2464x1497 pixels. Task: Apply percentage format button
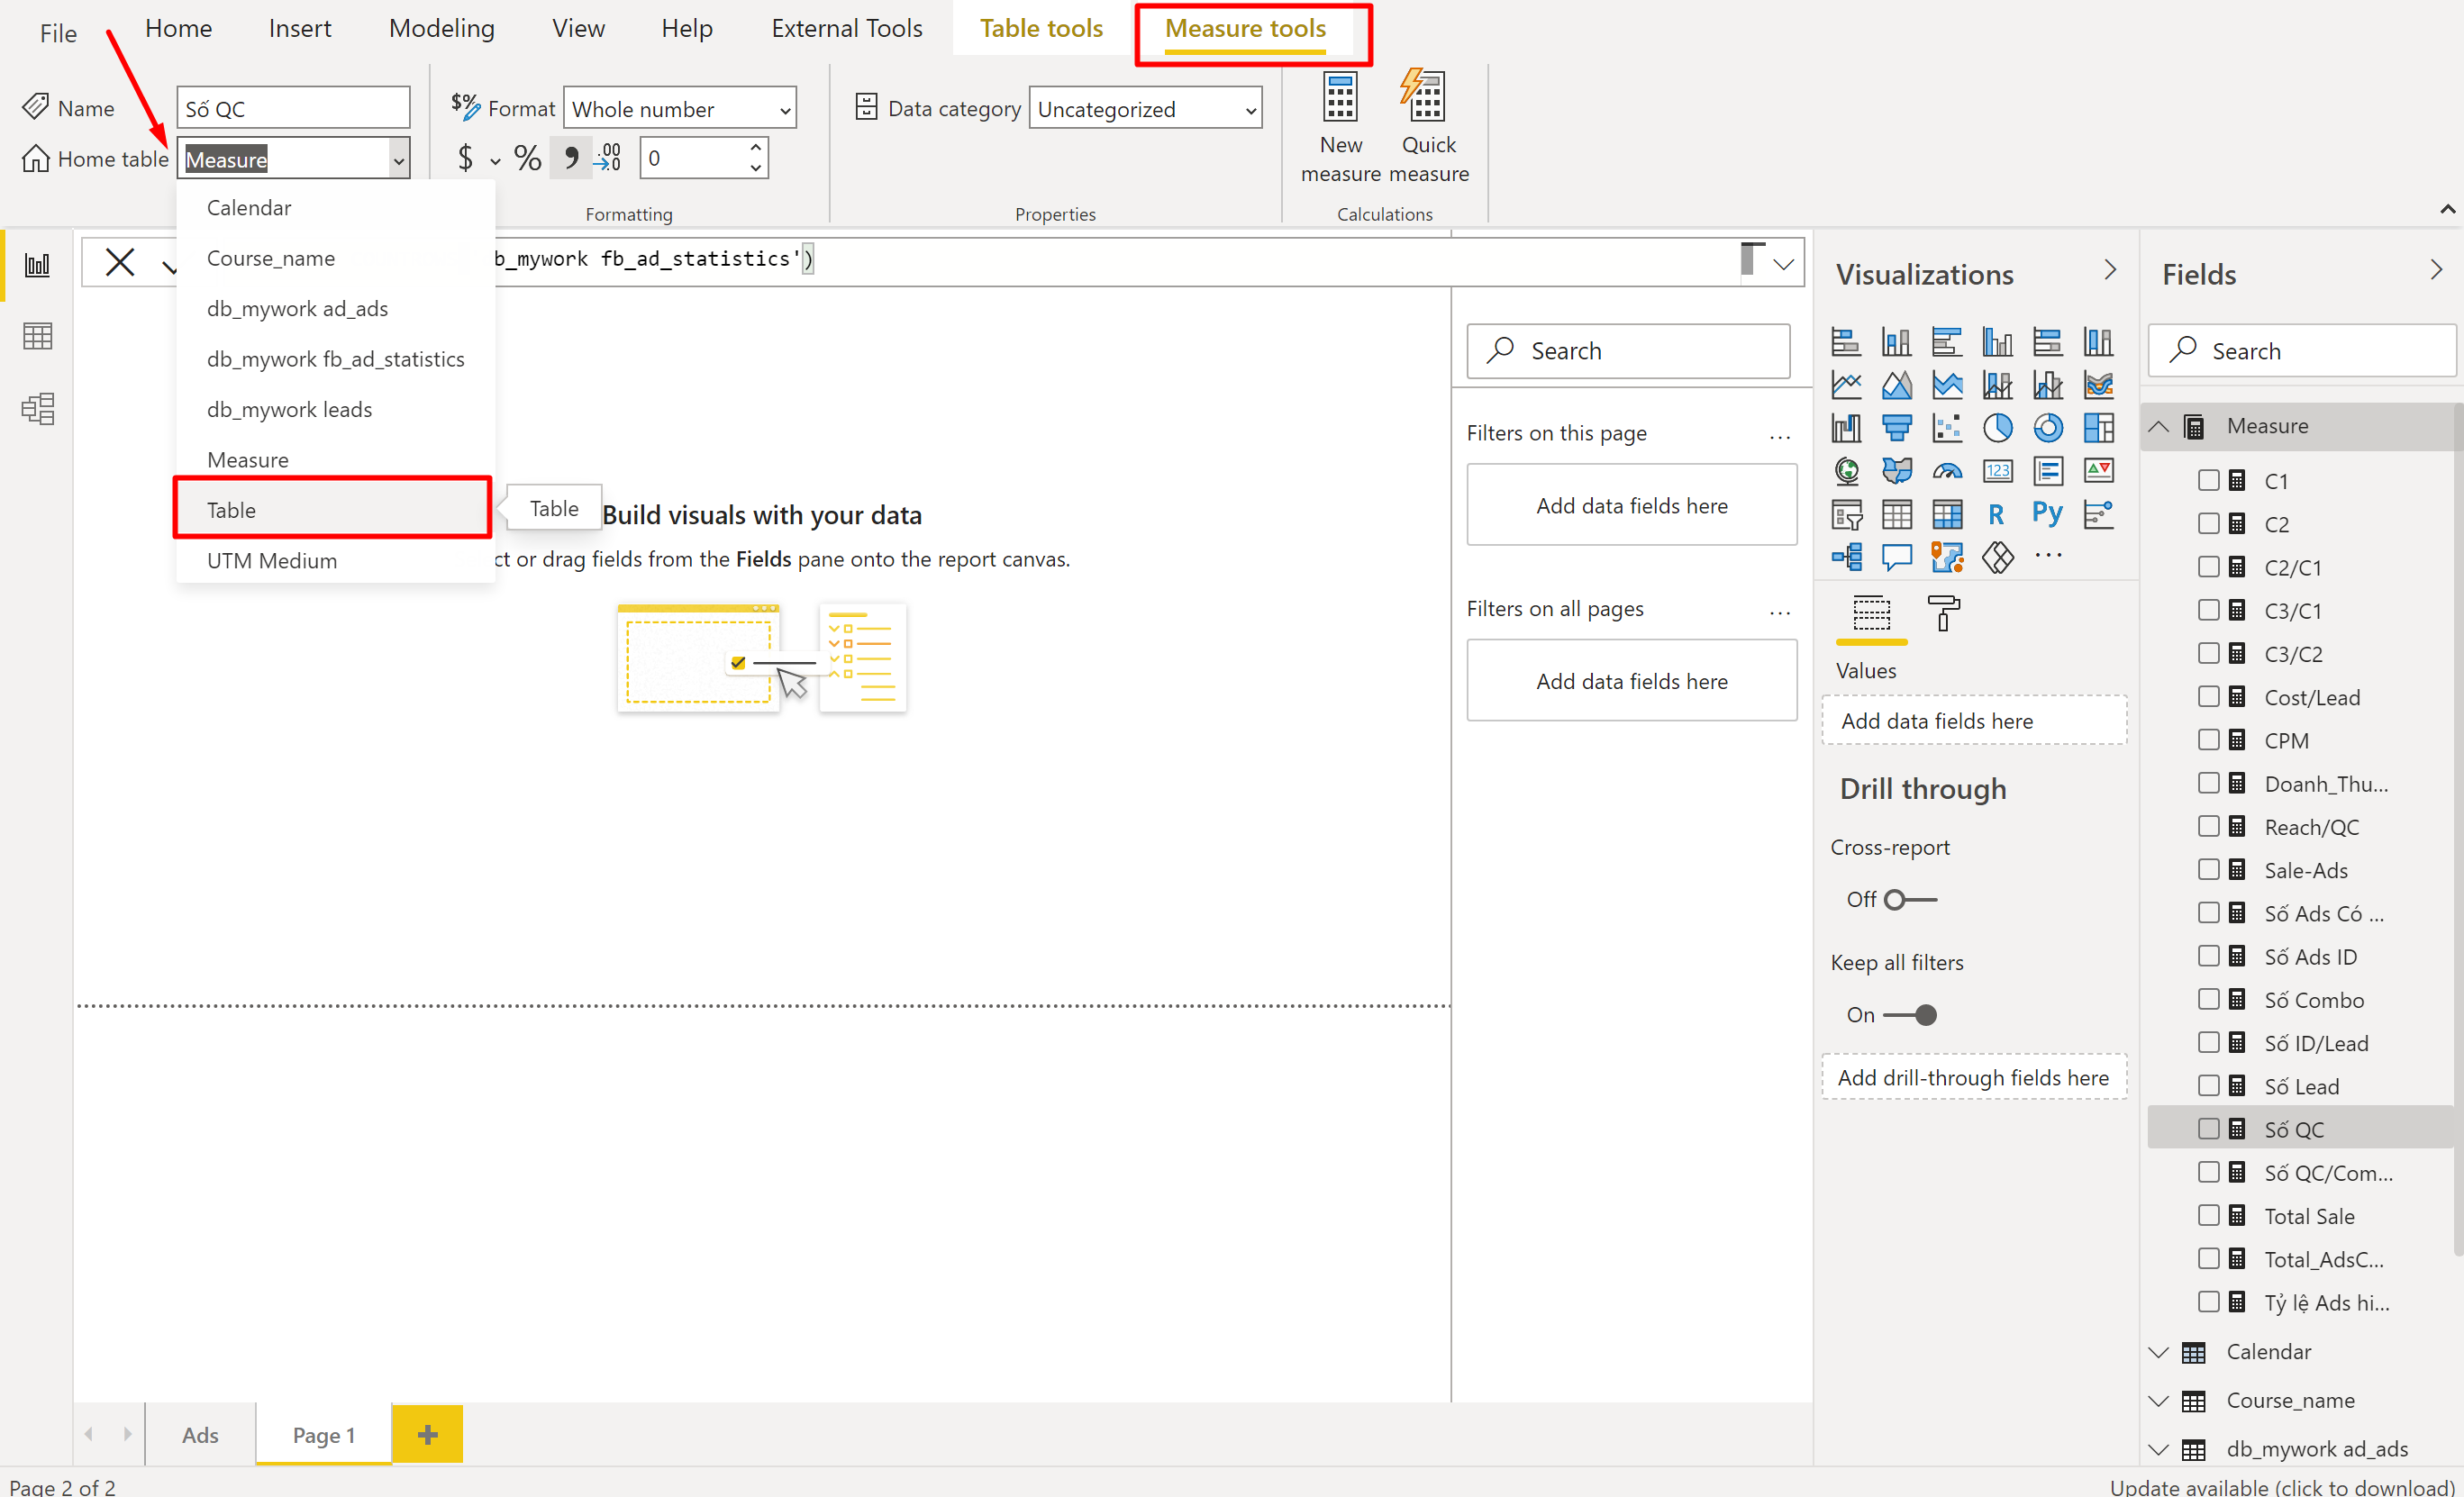pyautogui.click(x=527, y=158)
